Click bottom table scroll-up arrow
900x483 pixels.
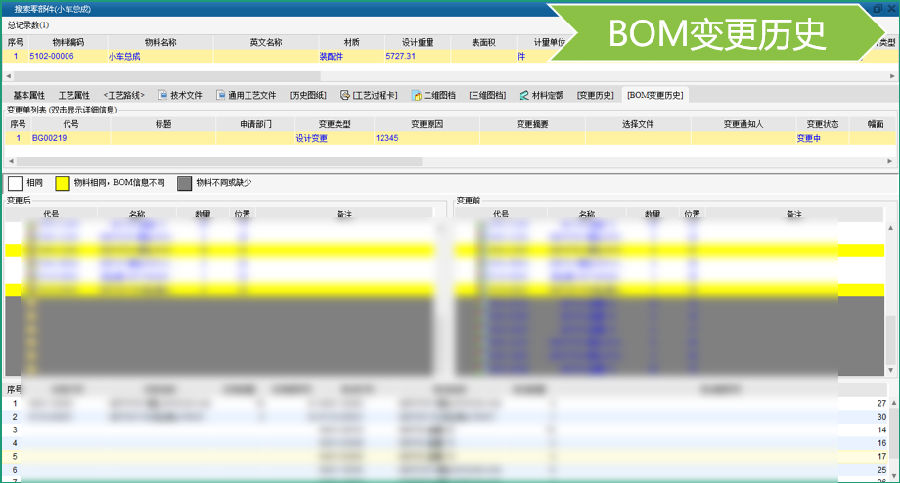tap(893, 403)
